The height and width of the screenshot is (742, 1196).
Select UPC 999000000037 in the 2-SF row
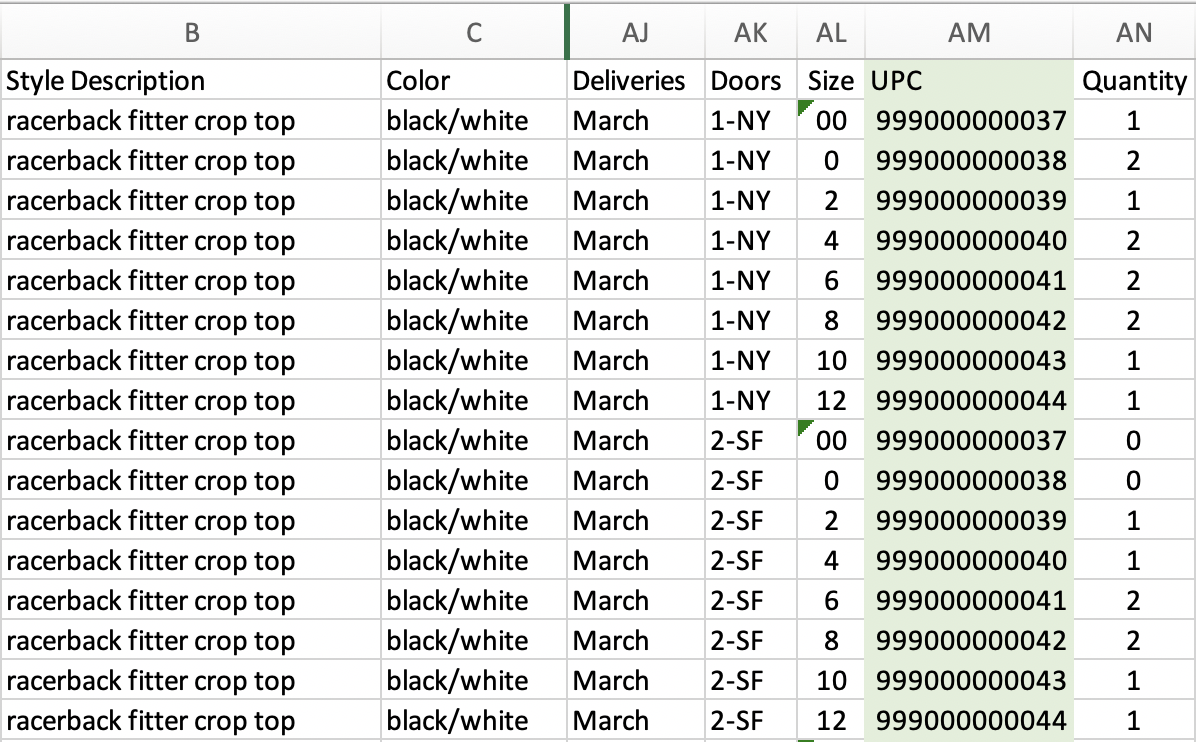click(969, 440)
